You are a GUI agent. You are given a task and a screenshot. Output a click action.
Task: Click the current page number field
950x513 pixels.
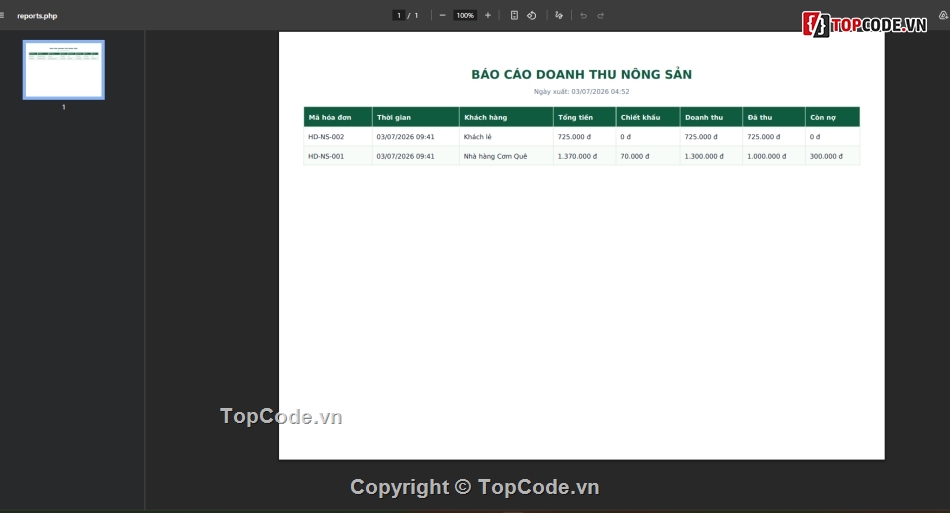(x=399, y=15)
